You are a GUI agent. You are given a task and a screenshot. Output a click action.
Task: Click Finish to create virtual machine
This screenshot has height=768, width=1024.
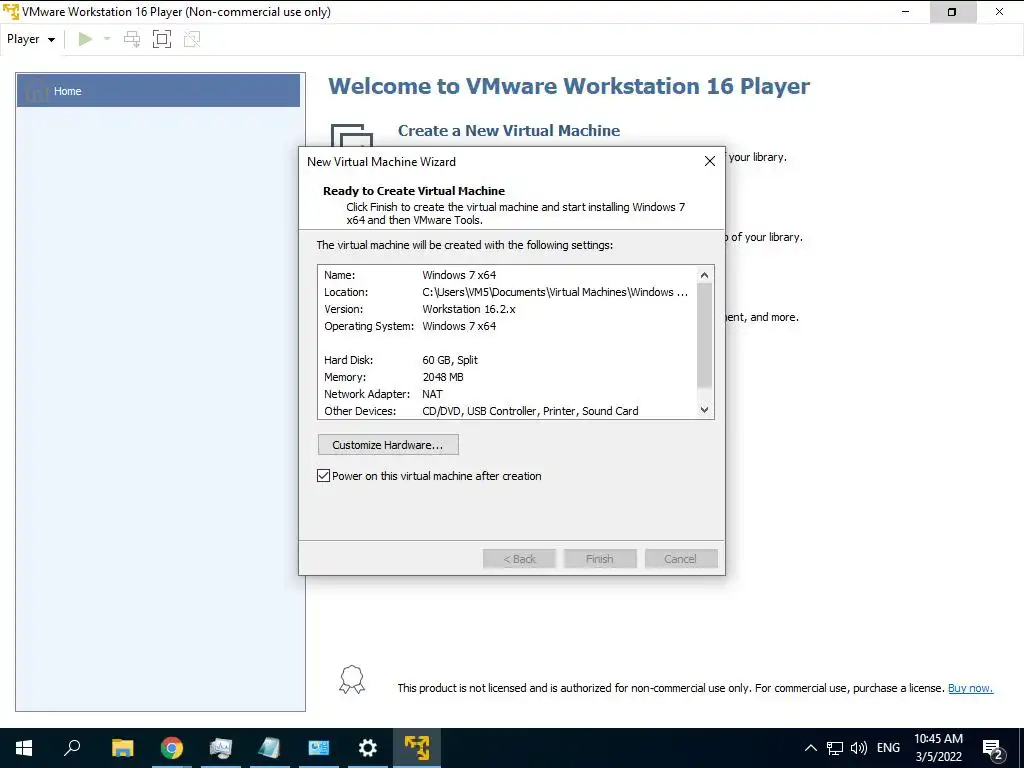coord(600,559)
